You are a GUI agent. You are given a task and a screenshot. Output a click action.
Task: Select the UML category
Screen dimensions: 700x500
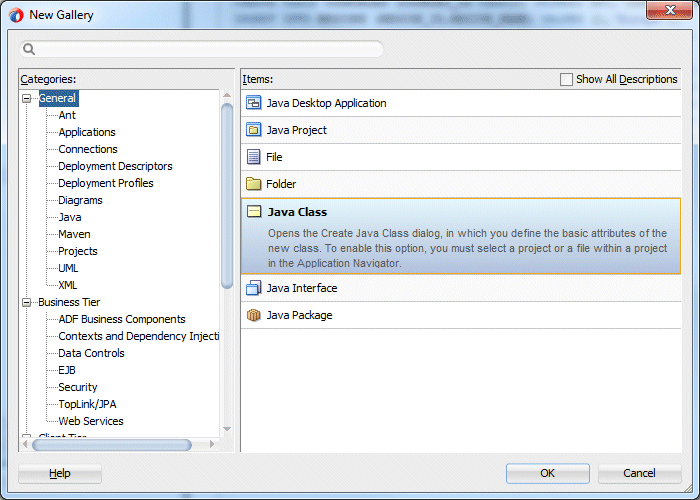tap(68, 268)
